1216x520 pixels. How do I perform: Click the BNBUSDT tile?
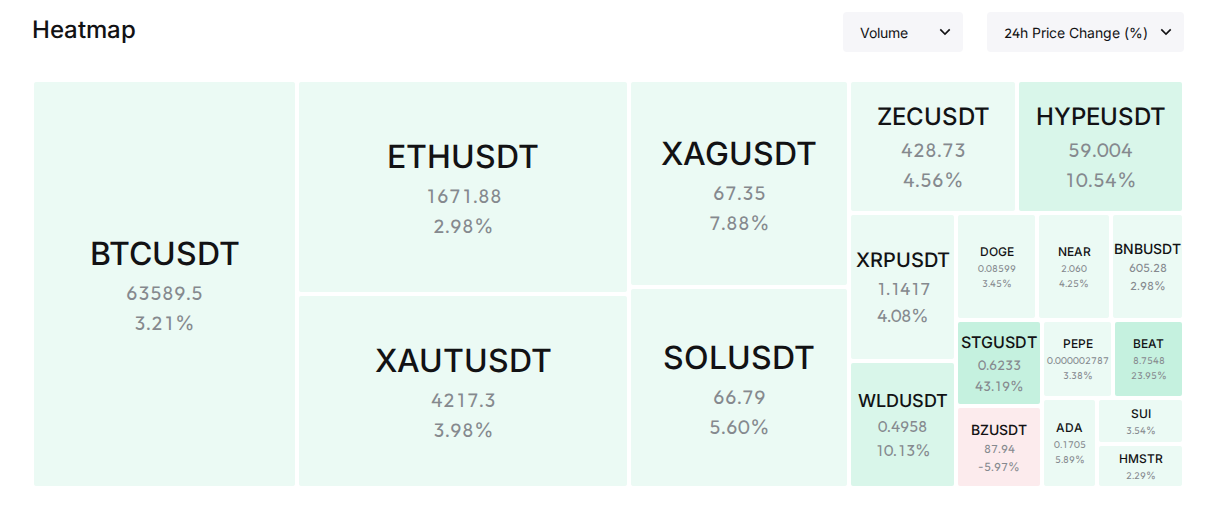[x=1147, y=266]
